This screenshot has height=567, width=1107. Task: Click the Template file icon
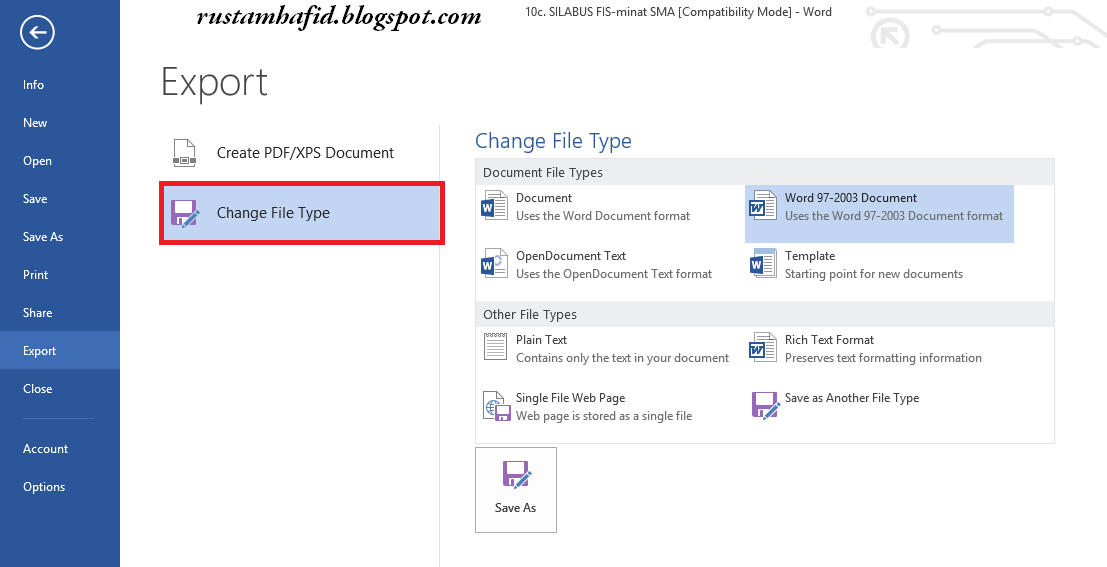point(763,263)
